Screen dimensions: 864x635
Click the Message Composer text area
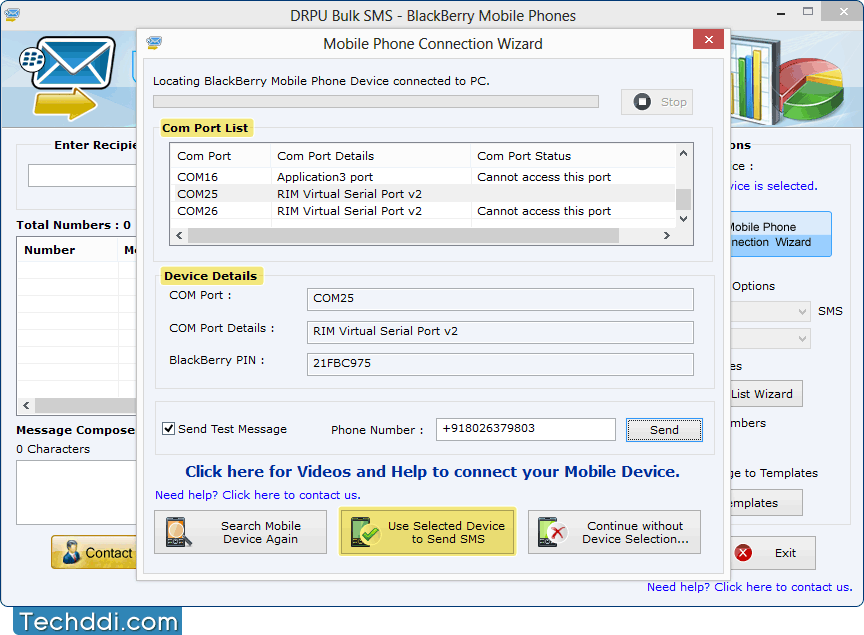point(77,492)
